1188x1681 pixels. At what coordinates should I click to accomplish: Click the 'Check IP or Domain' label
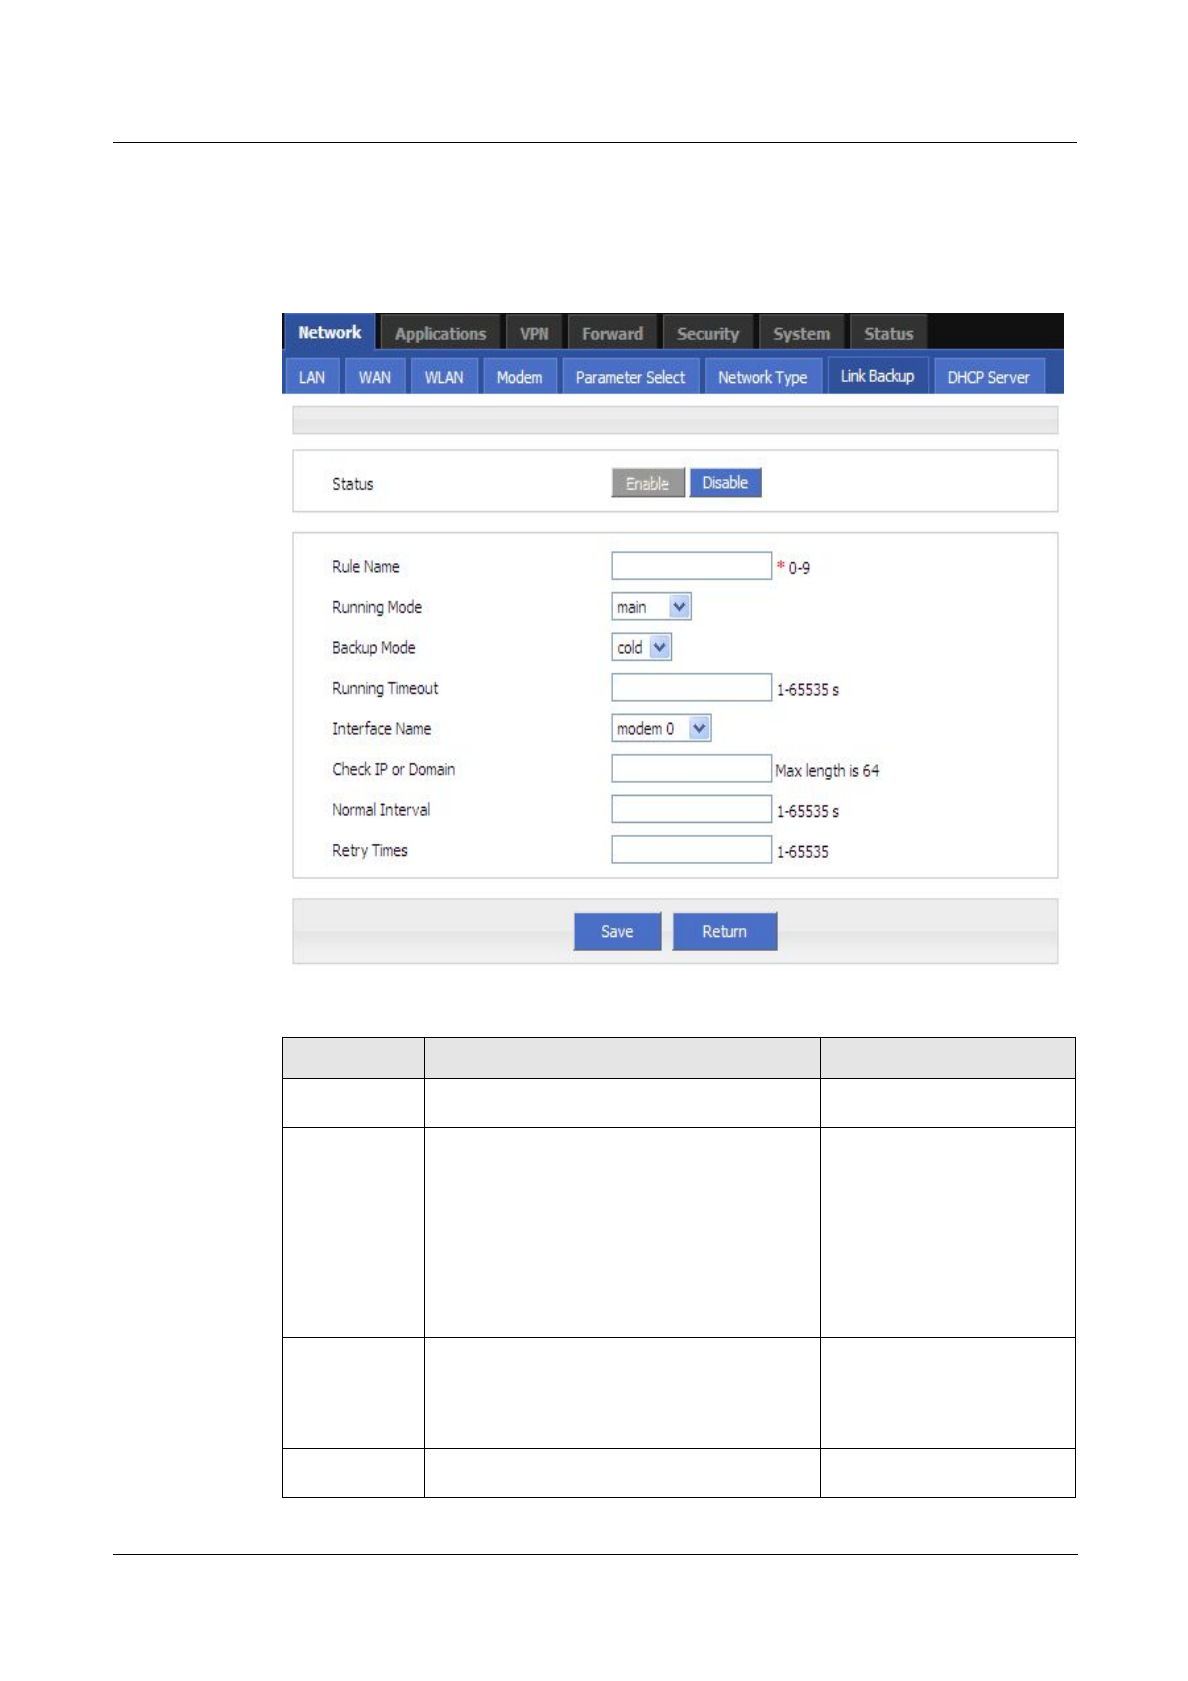point(394,769)
